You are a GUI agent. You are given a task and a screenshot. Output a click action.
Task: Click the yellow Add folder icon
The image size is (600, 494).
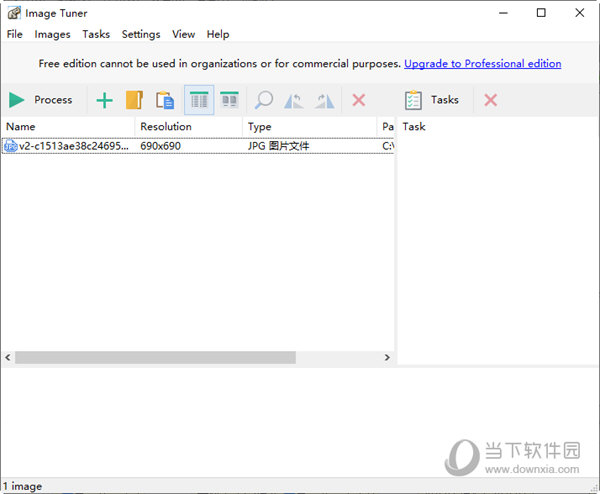(x=134, y=100)
